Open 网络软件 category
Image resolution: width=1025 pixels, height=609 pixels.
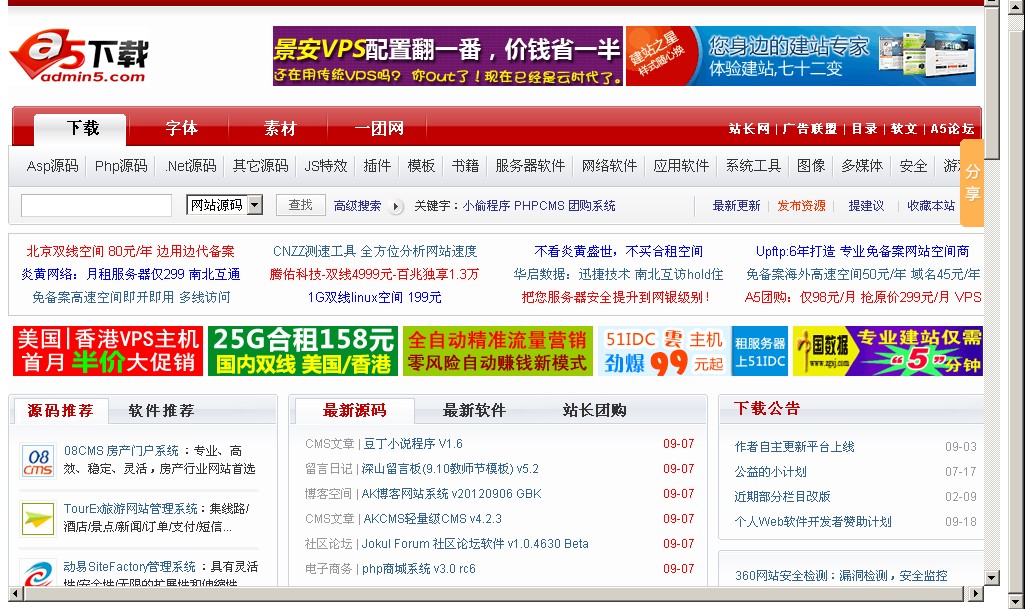point(609,166)
